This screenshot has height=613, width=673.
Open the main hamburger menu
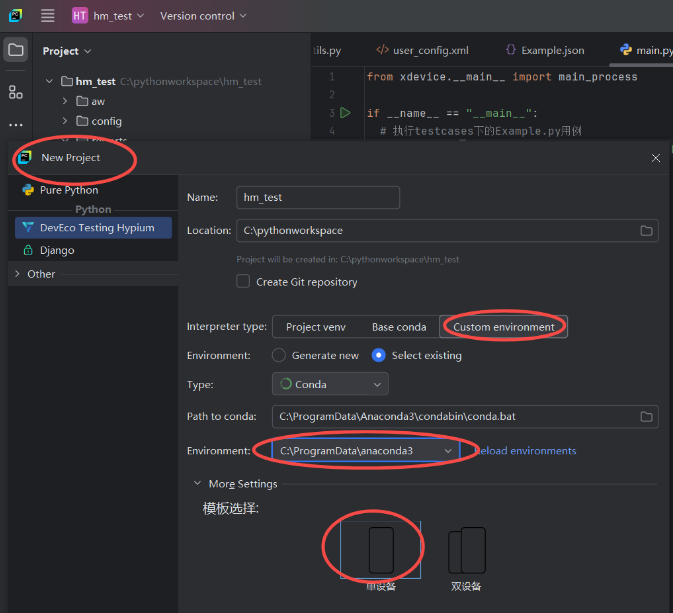48,16
